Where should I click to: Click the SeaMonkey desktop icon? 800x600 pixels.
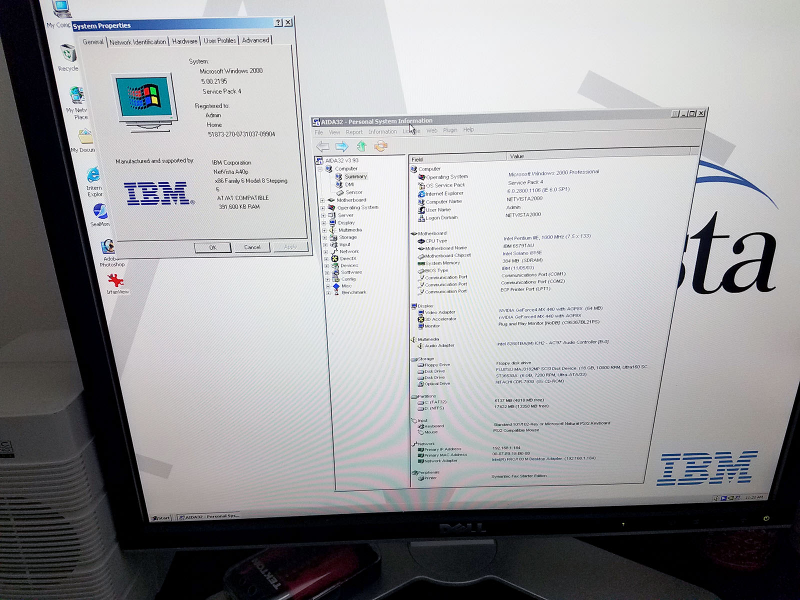tap(101, 211)
